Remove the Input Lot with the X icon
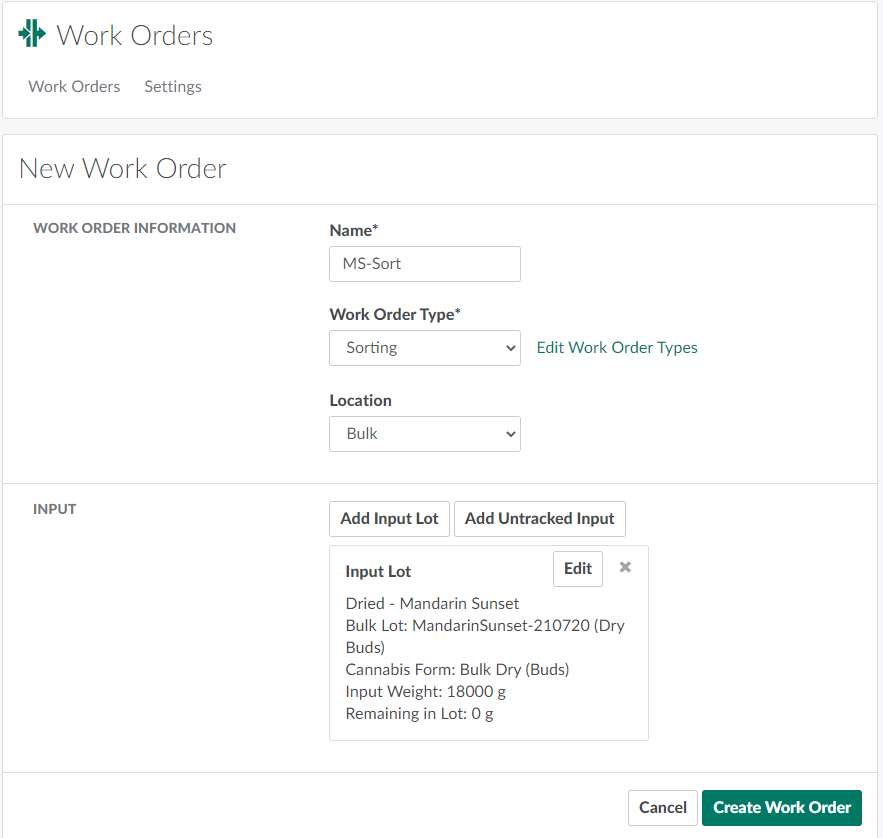883x838 pixels. point(625,567)
